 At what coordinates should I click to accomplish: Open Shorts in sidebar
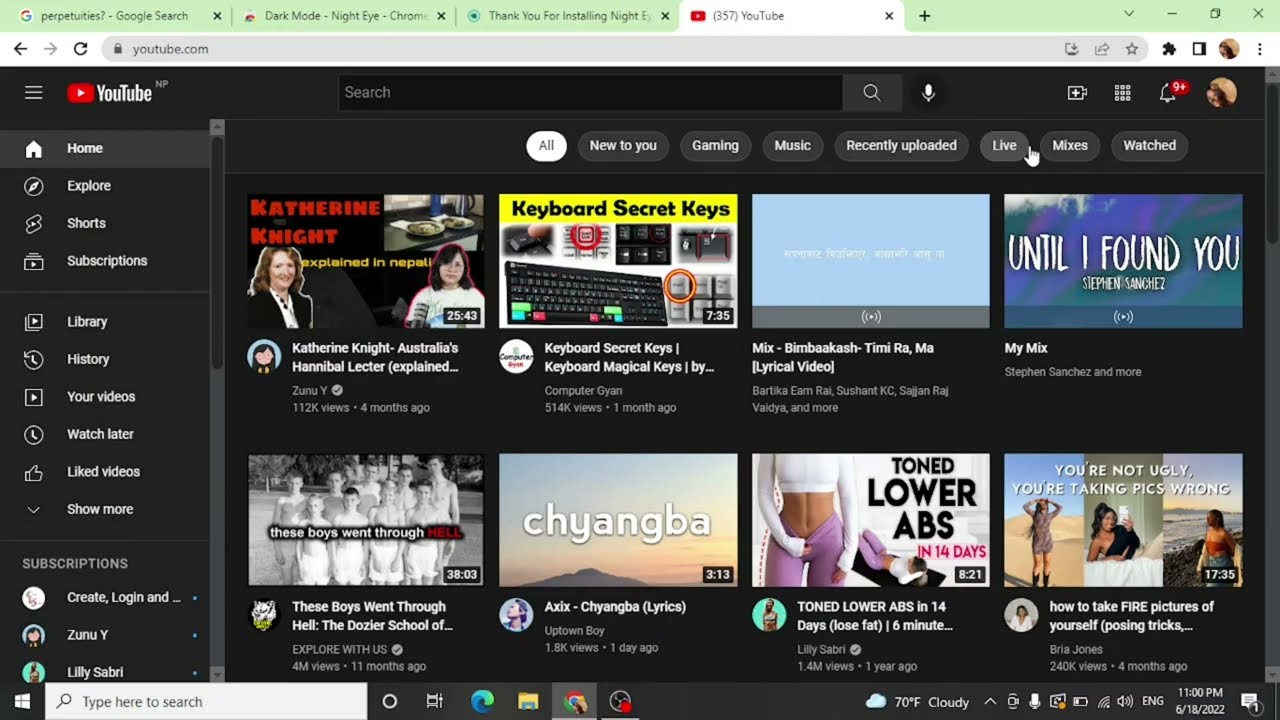105,223
